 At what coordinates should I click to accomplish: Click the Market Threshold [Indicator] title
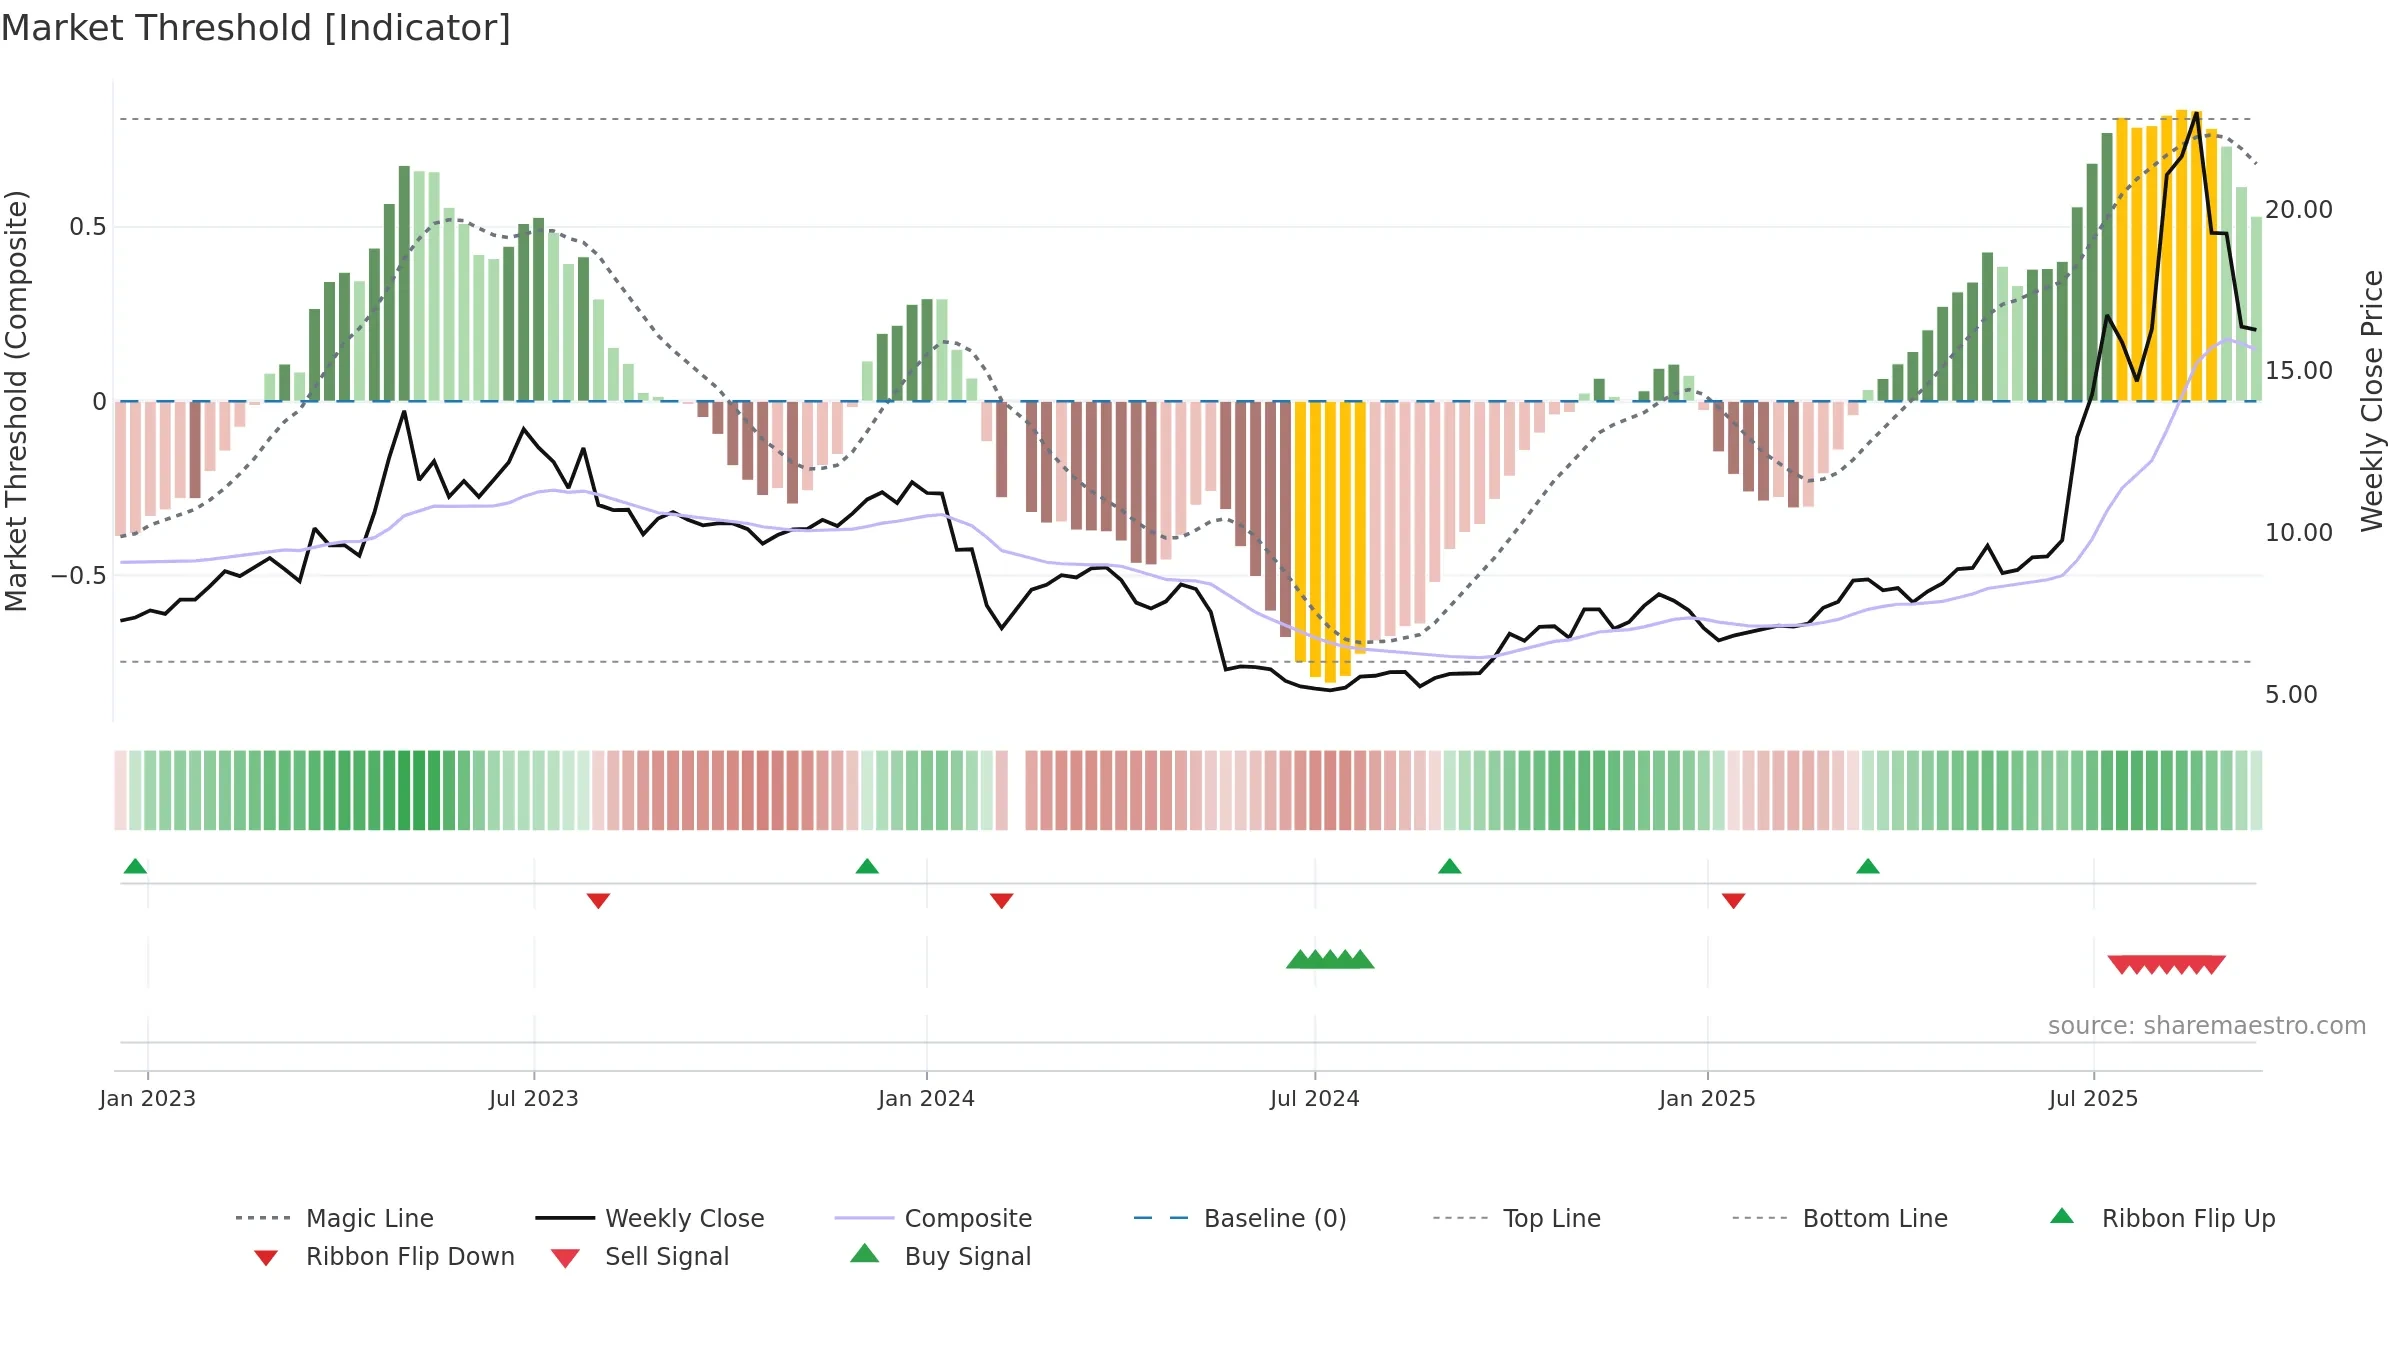point(256,28)
